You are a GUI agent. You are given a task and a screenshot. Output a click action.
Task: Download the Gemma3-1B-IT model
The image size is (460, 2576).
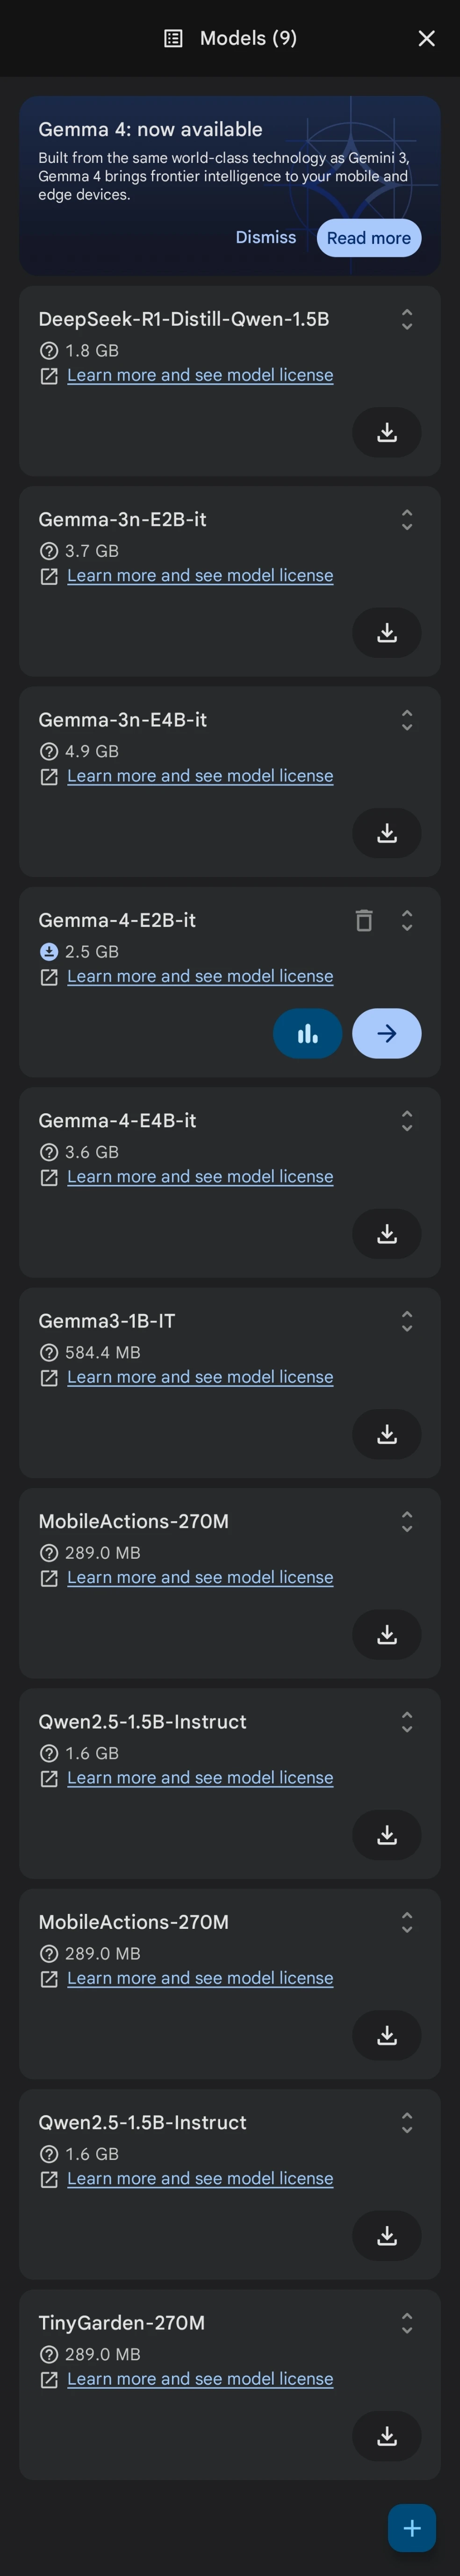click(x=386, y=1434)
